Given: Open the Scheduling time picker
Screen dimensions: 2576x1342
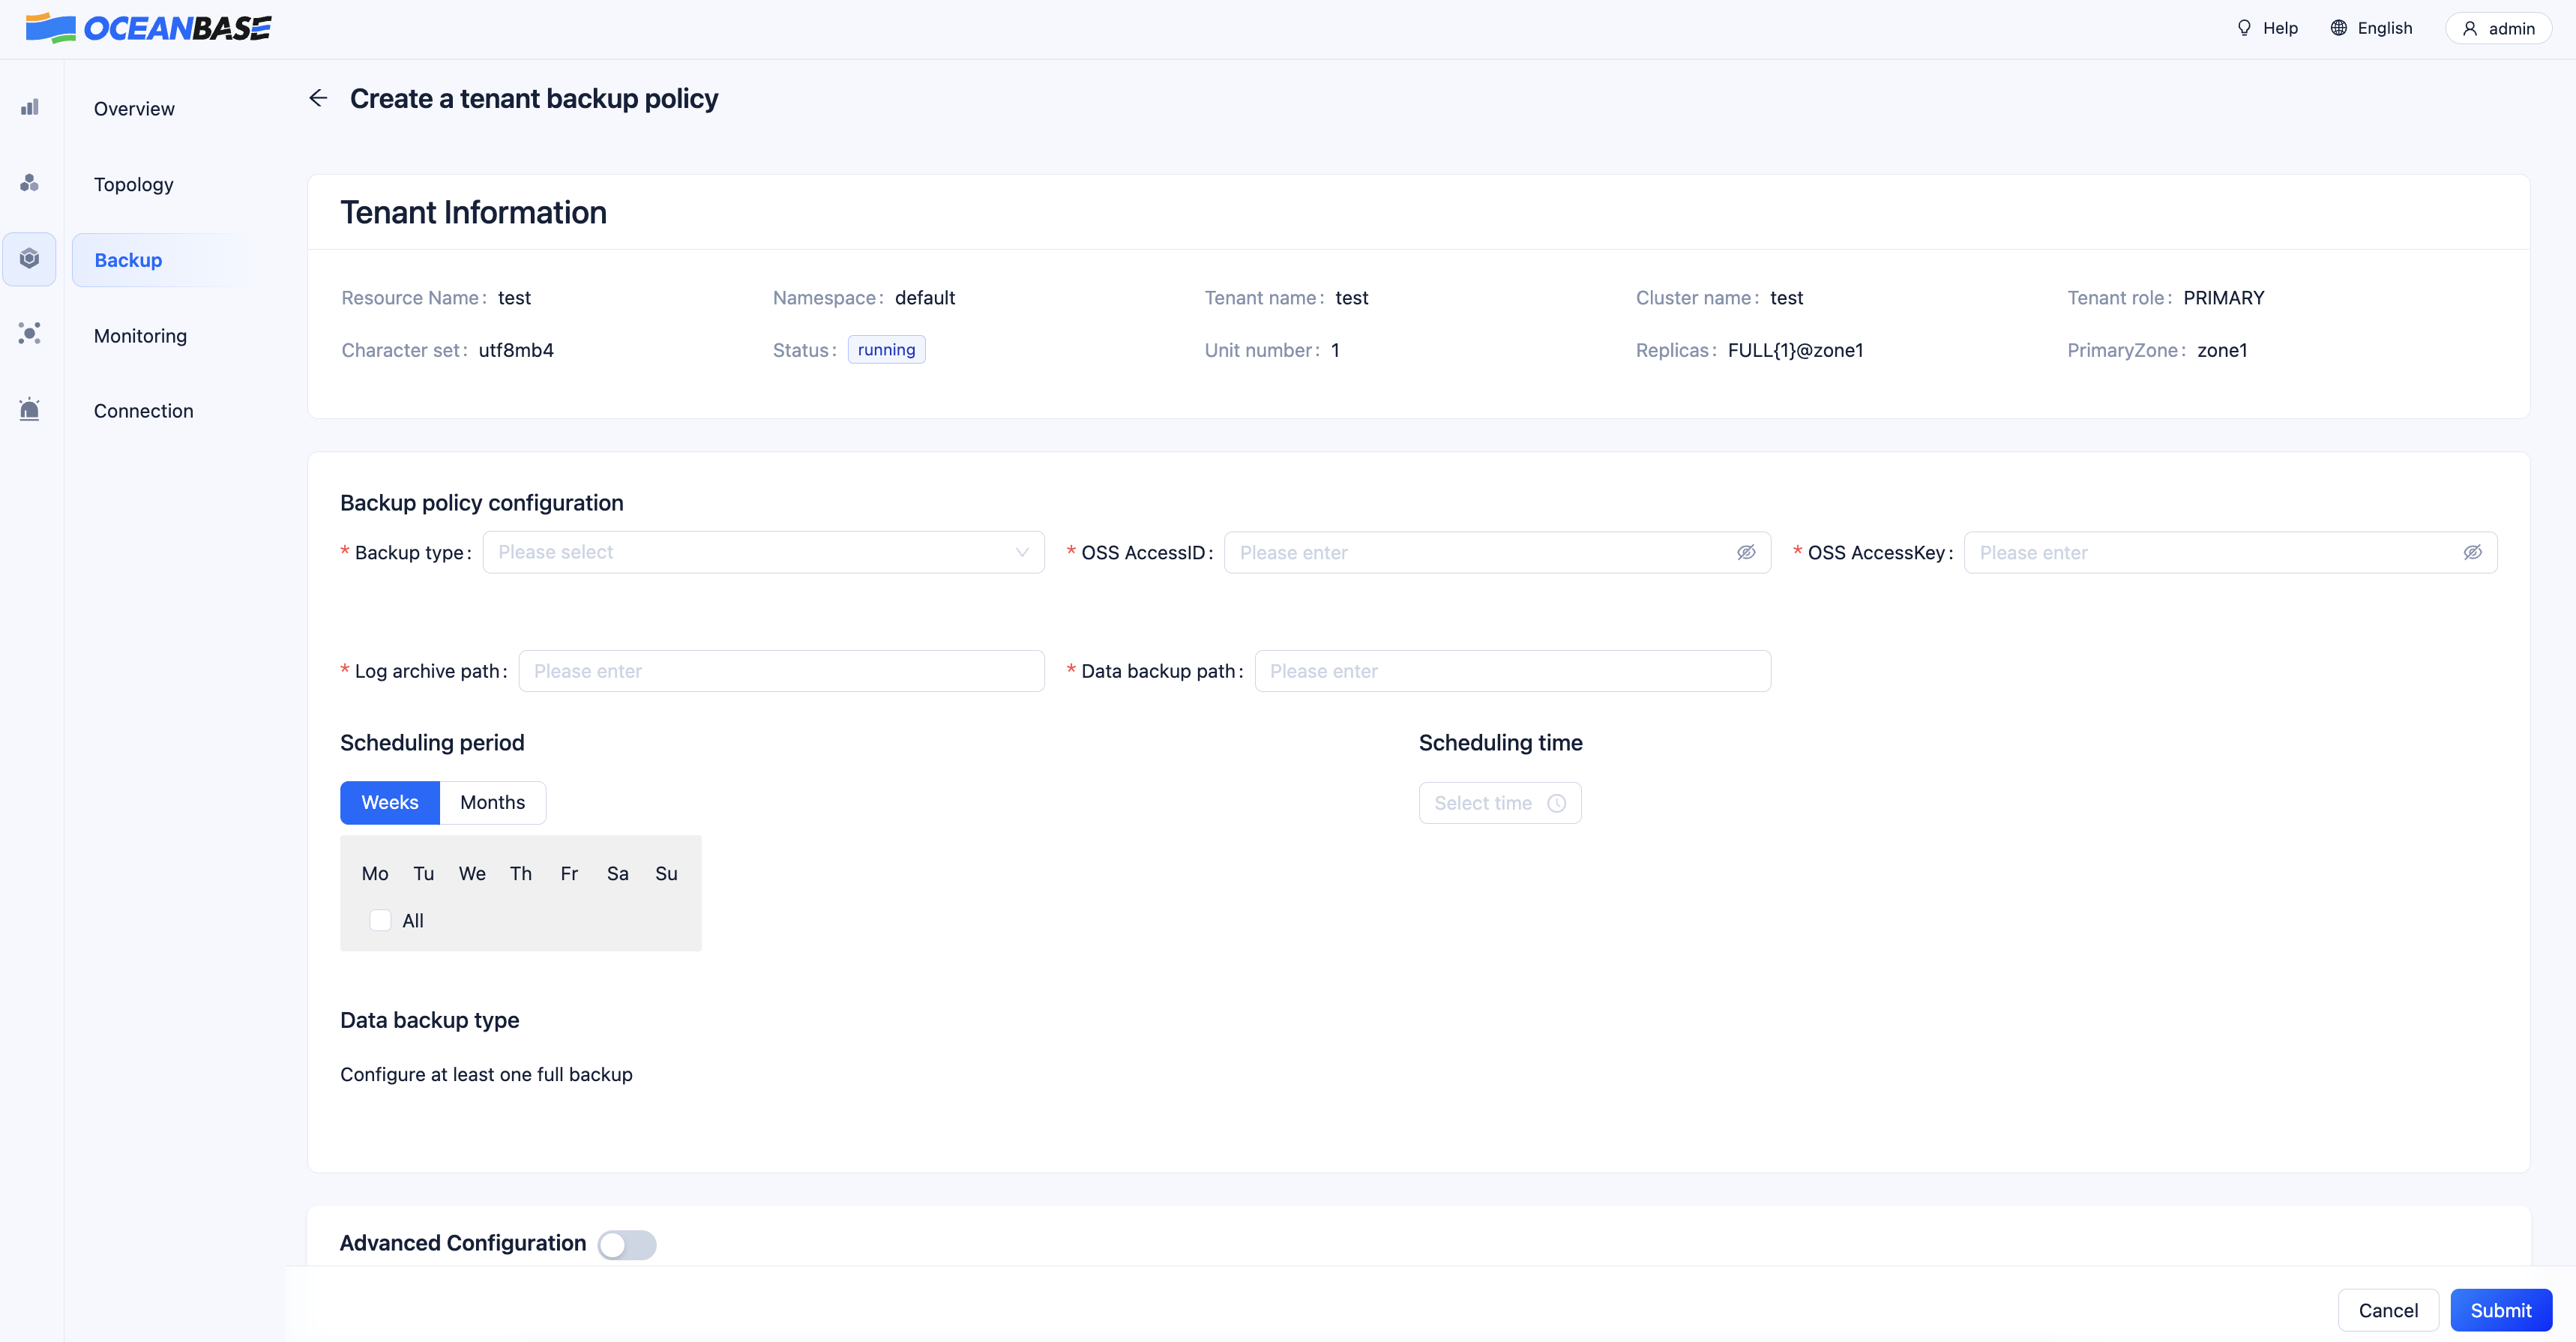Looking at the screenshot, I should coord(1500,803).
